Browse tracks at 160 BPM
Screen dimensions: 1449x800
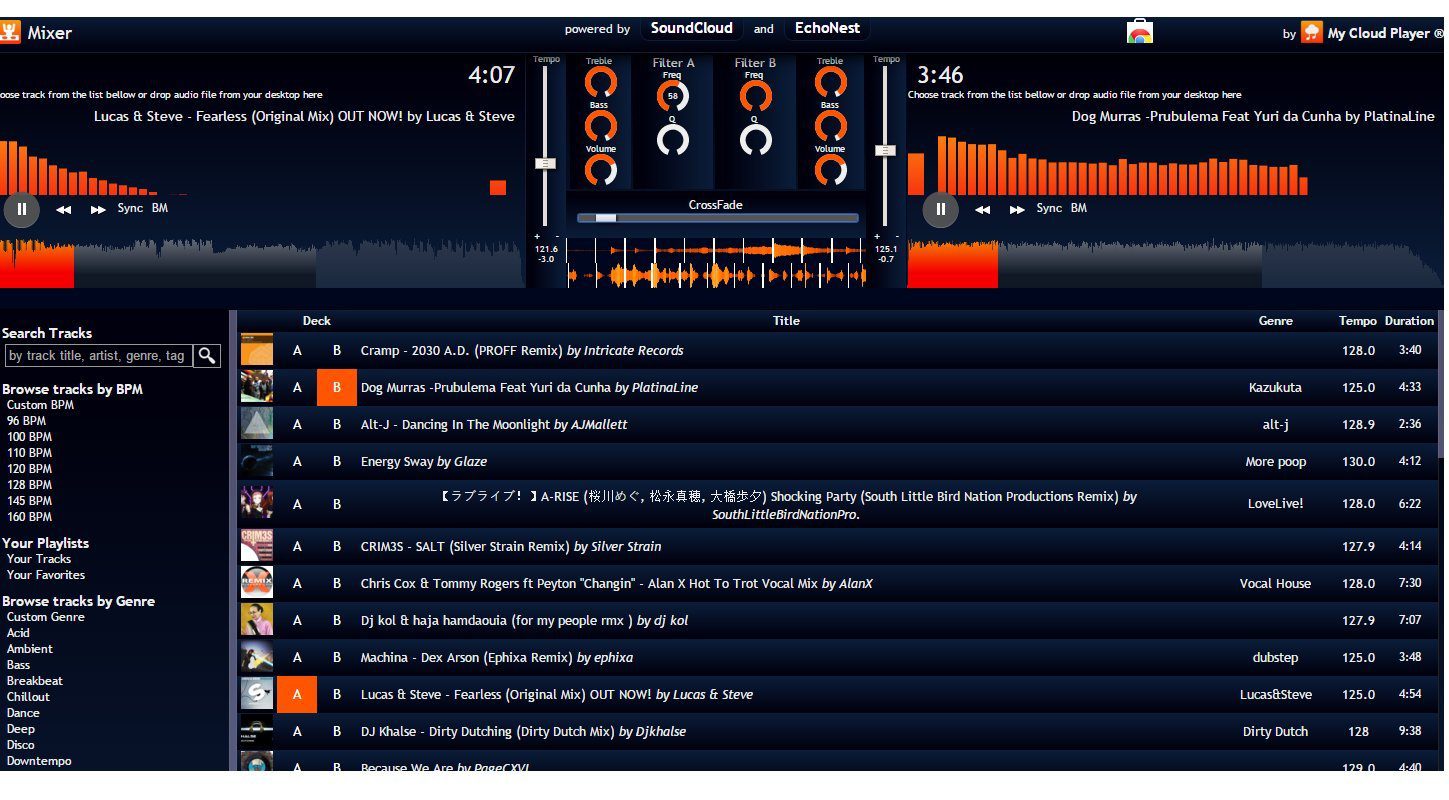coord(29,517)
